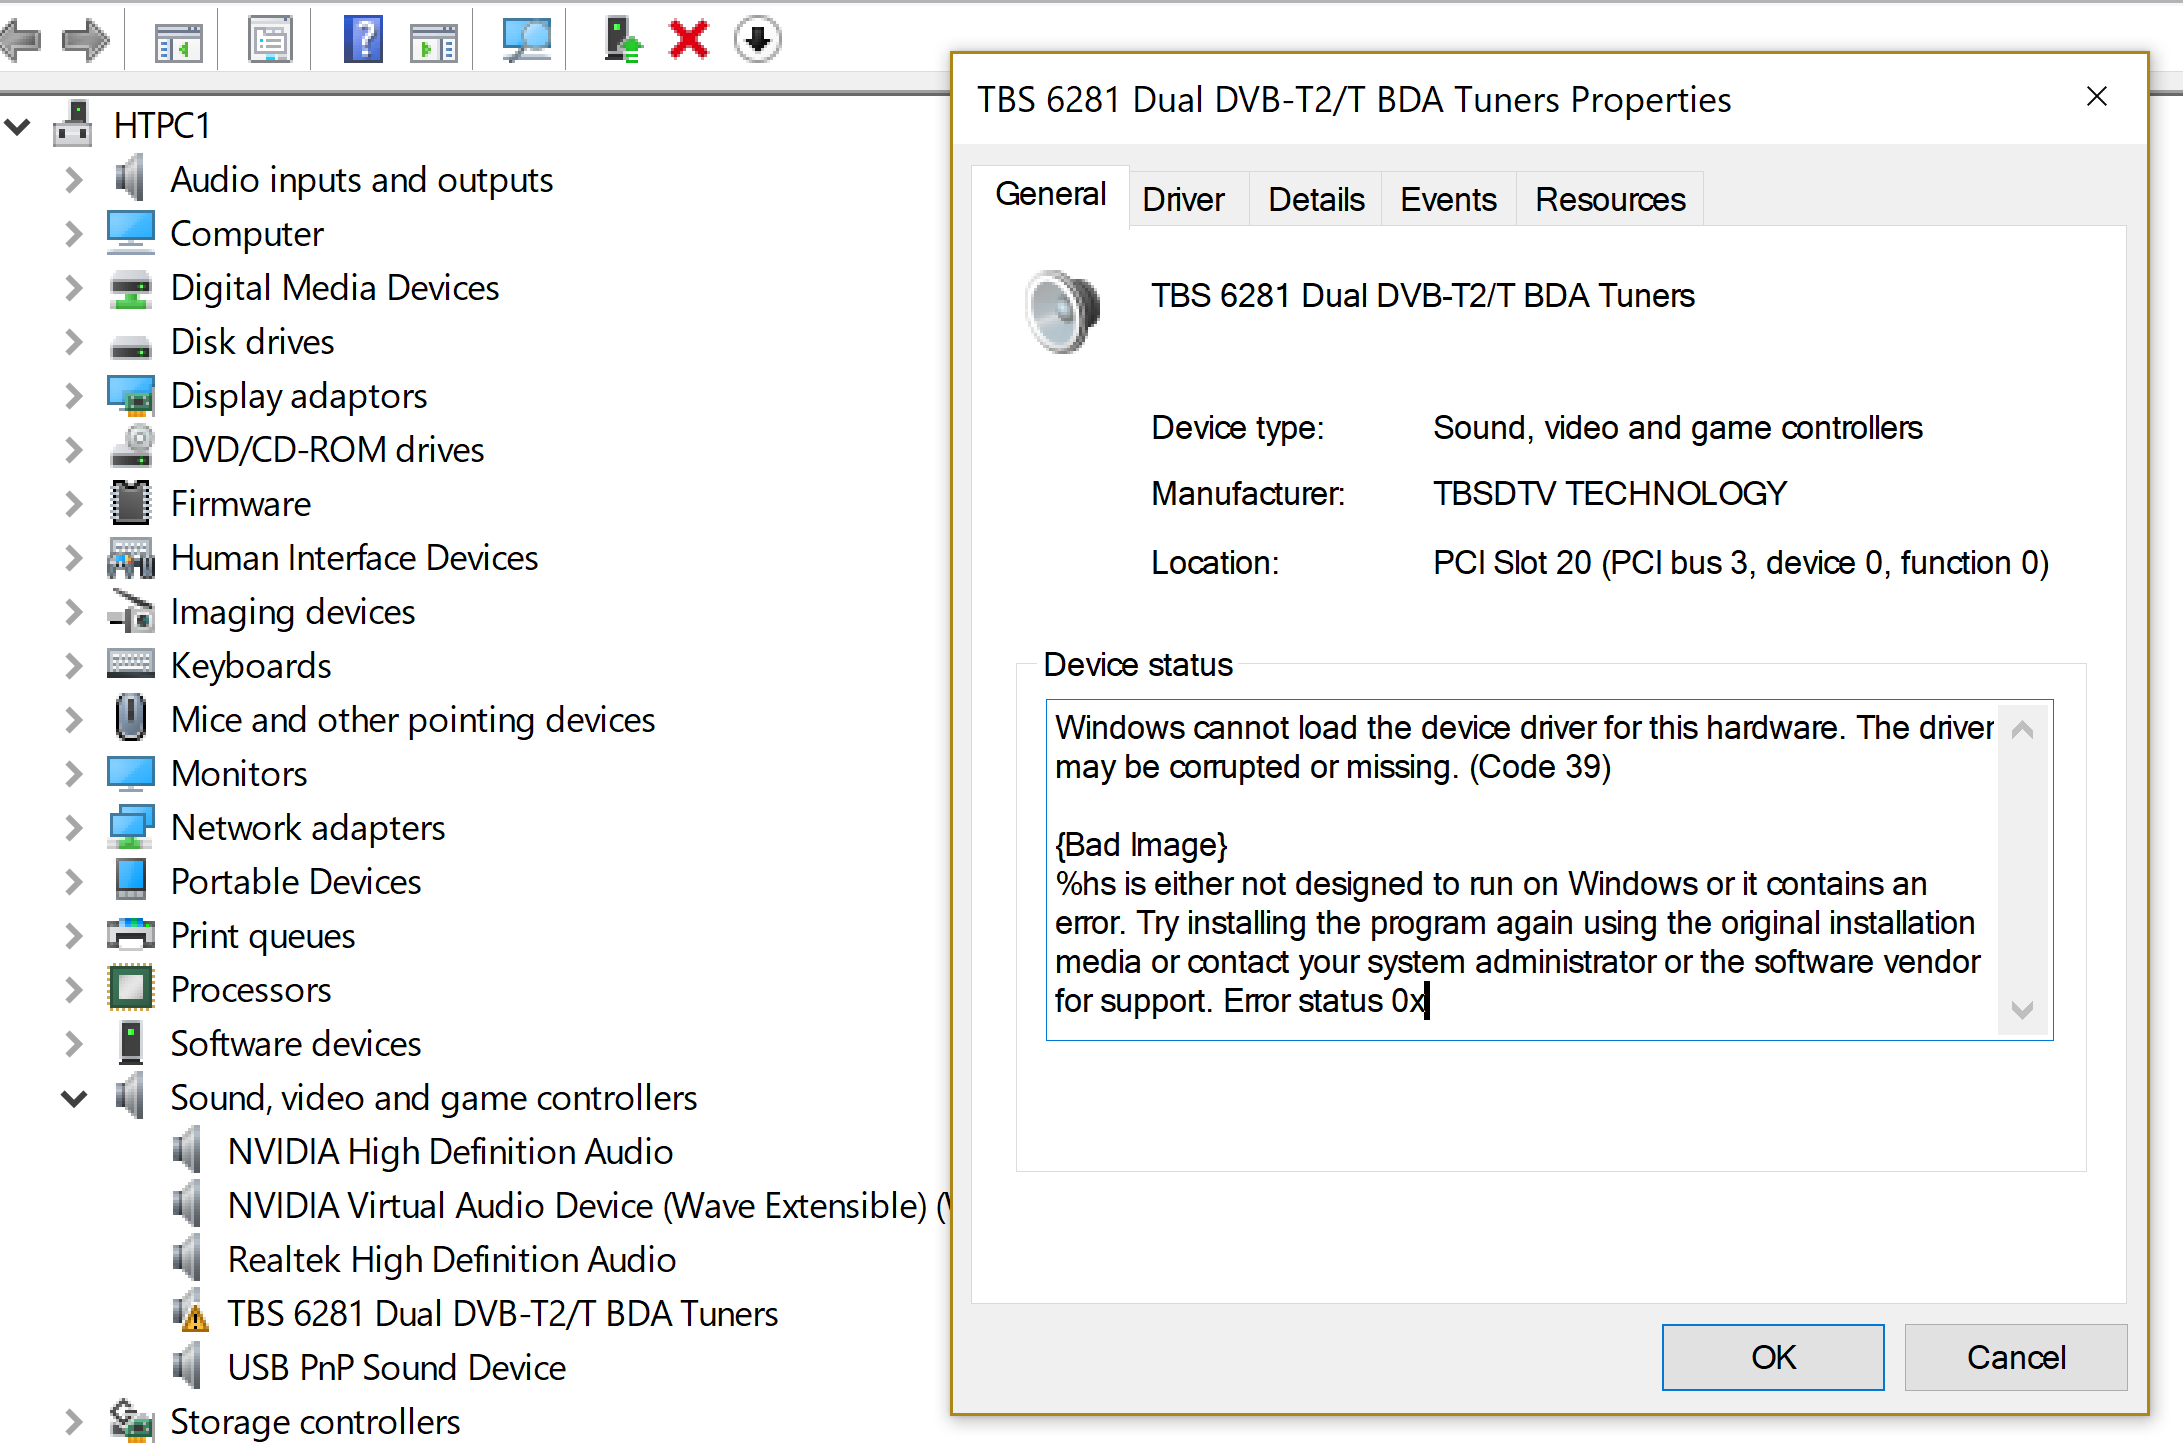Click the PCI Slot 20 location text
Screen dimensions: 2183x1452
tap(1741, 563)
